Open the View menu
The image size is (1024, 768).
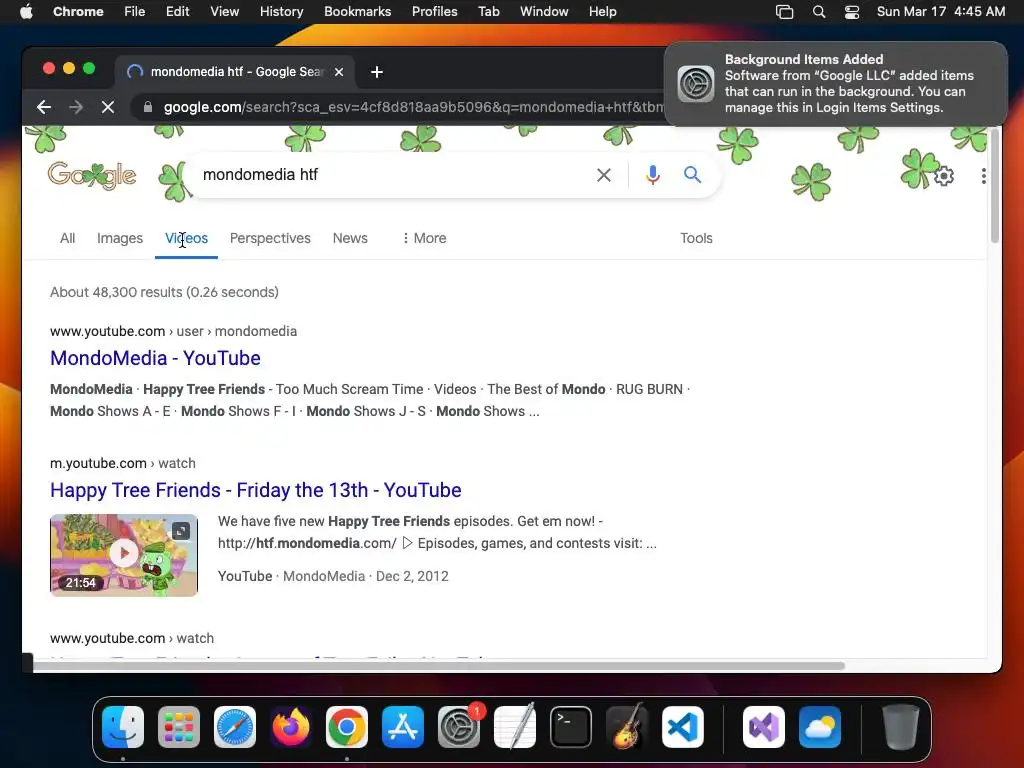coord(225,12)
